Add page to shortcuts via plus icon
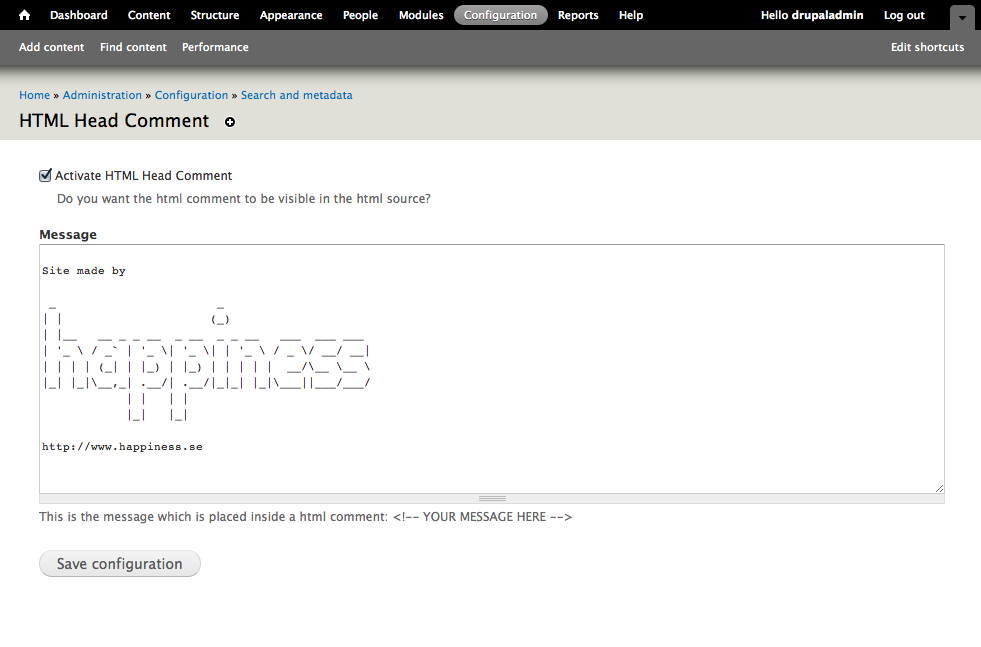This screenshot has width=981, height=647. (x=230, y=122)
